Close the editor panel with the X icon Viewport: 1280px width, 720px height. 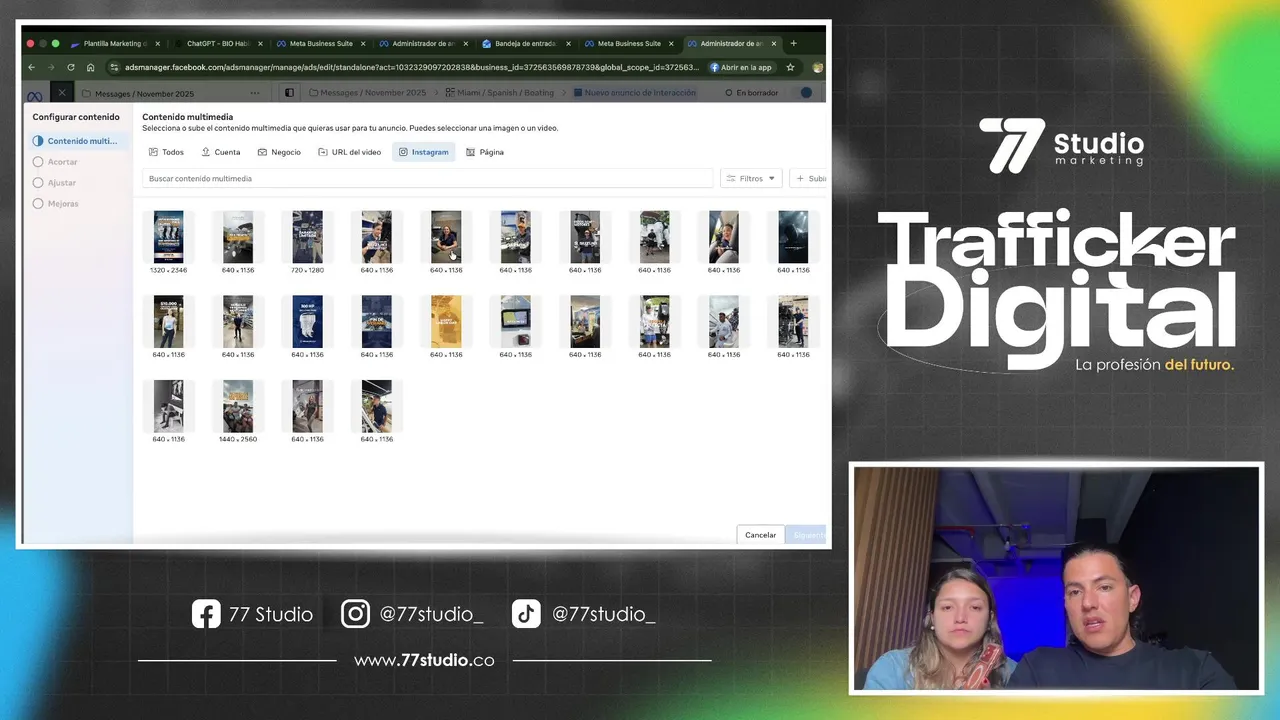click(x=61, y=93)
